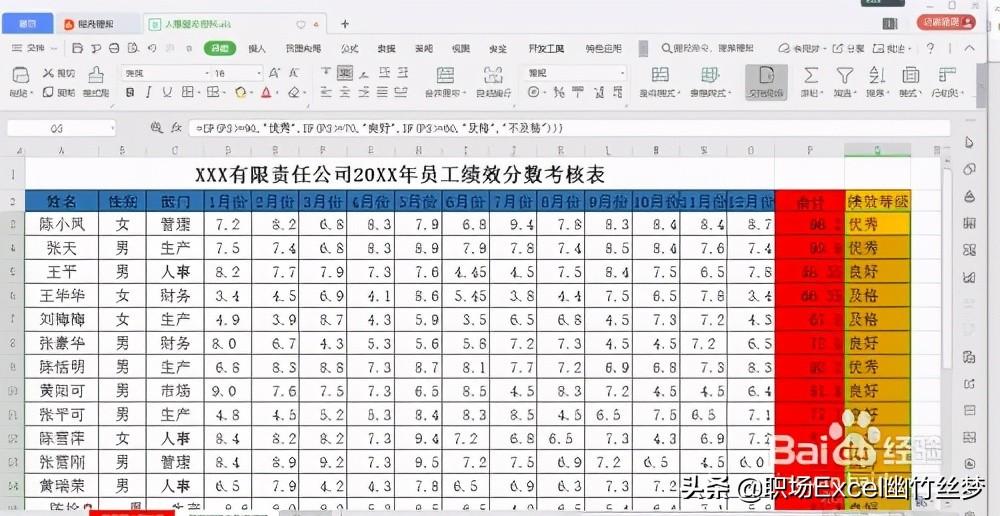
Task: Click the Share button
Action: tap(849, 48)
